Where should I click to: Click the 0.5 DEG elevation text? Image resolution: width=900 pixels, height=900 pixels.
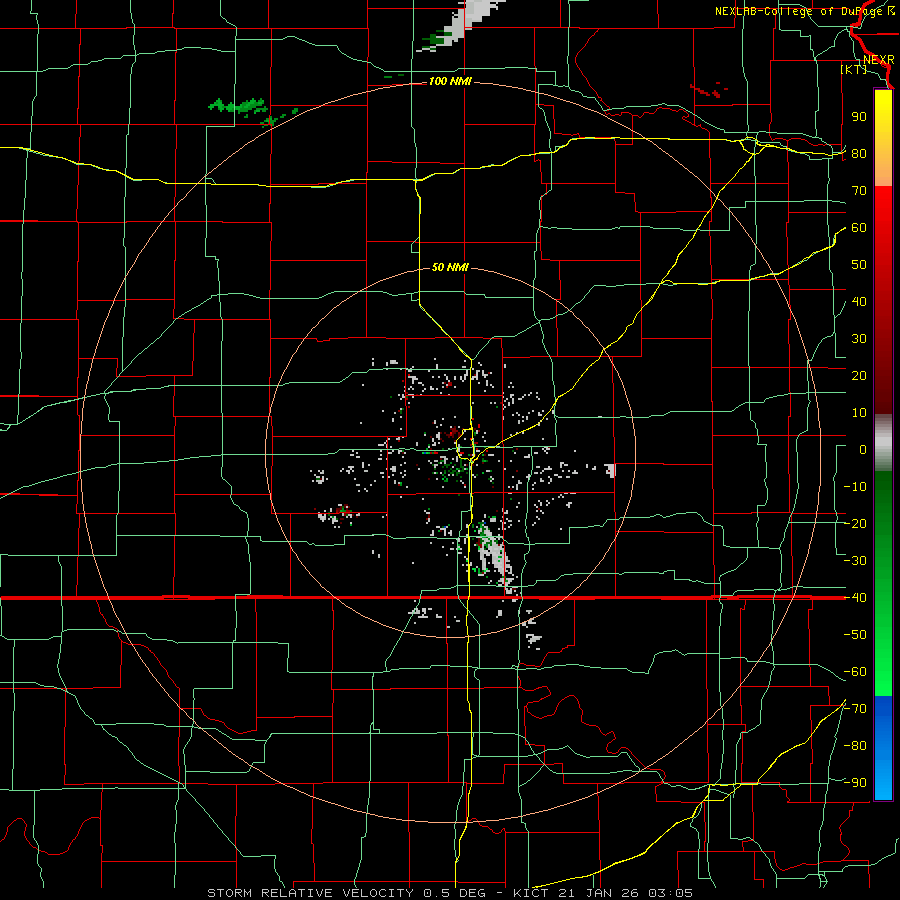coord(455,893)
